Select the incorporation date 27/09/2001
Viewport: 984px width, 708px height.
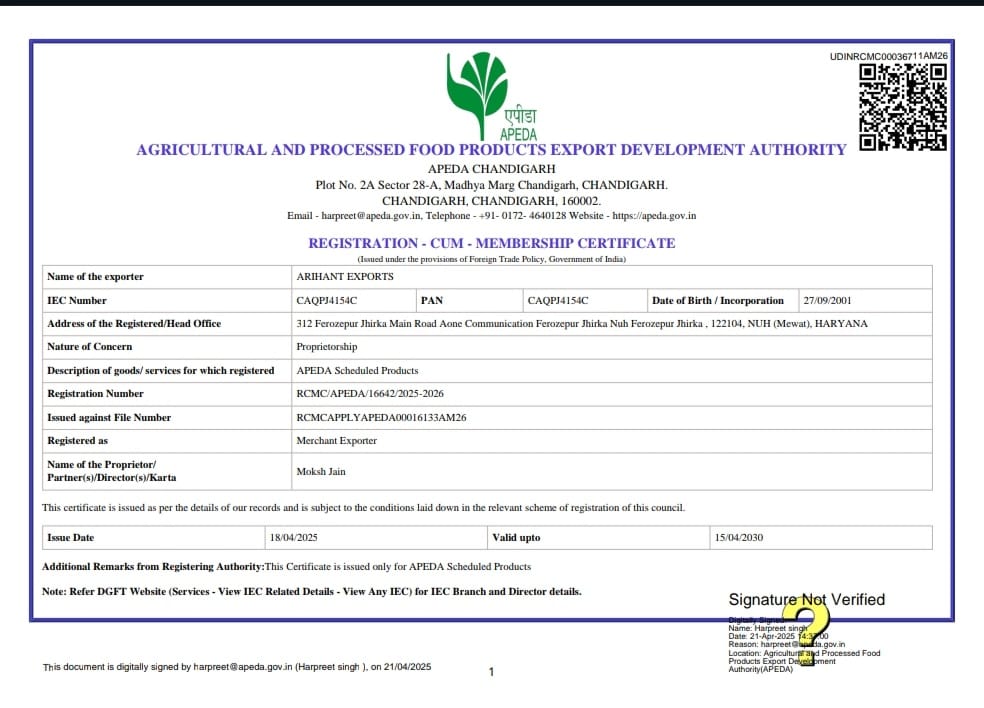click(828, 301)
